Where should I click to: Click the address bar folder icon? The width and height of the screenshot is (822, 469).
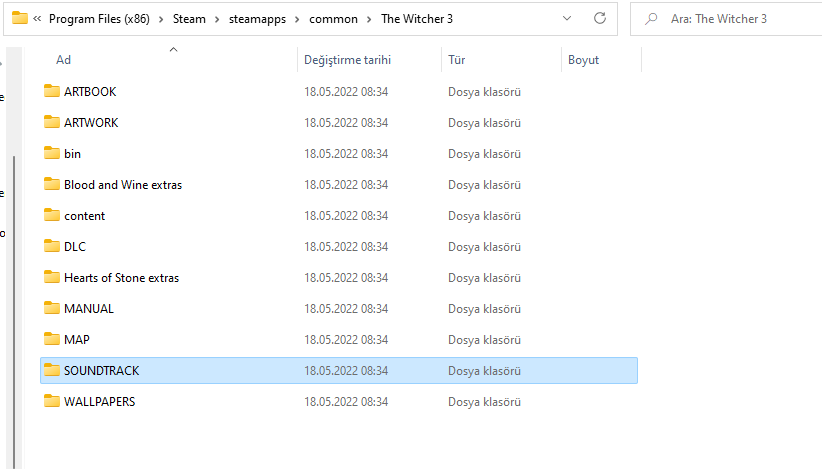point(19,18)
